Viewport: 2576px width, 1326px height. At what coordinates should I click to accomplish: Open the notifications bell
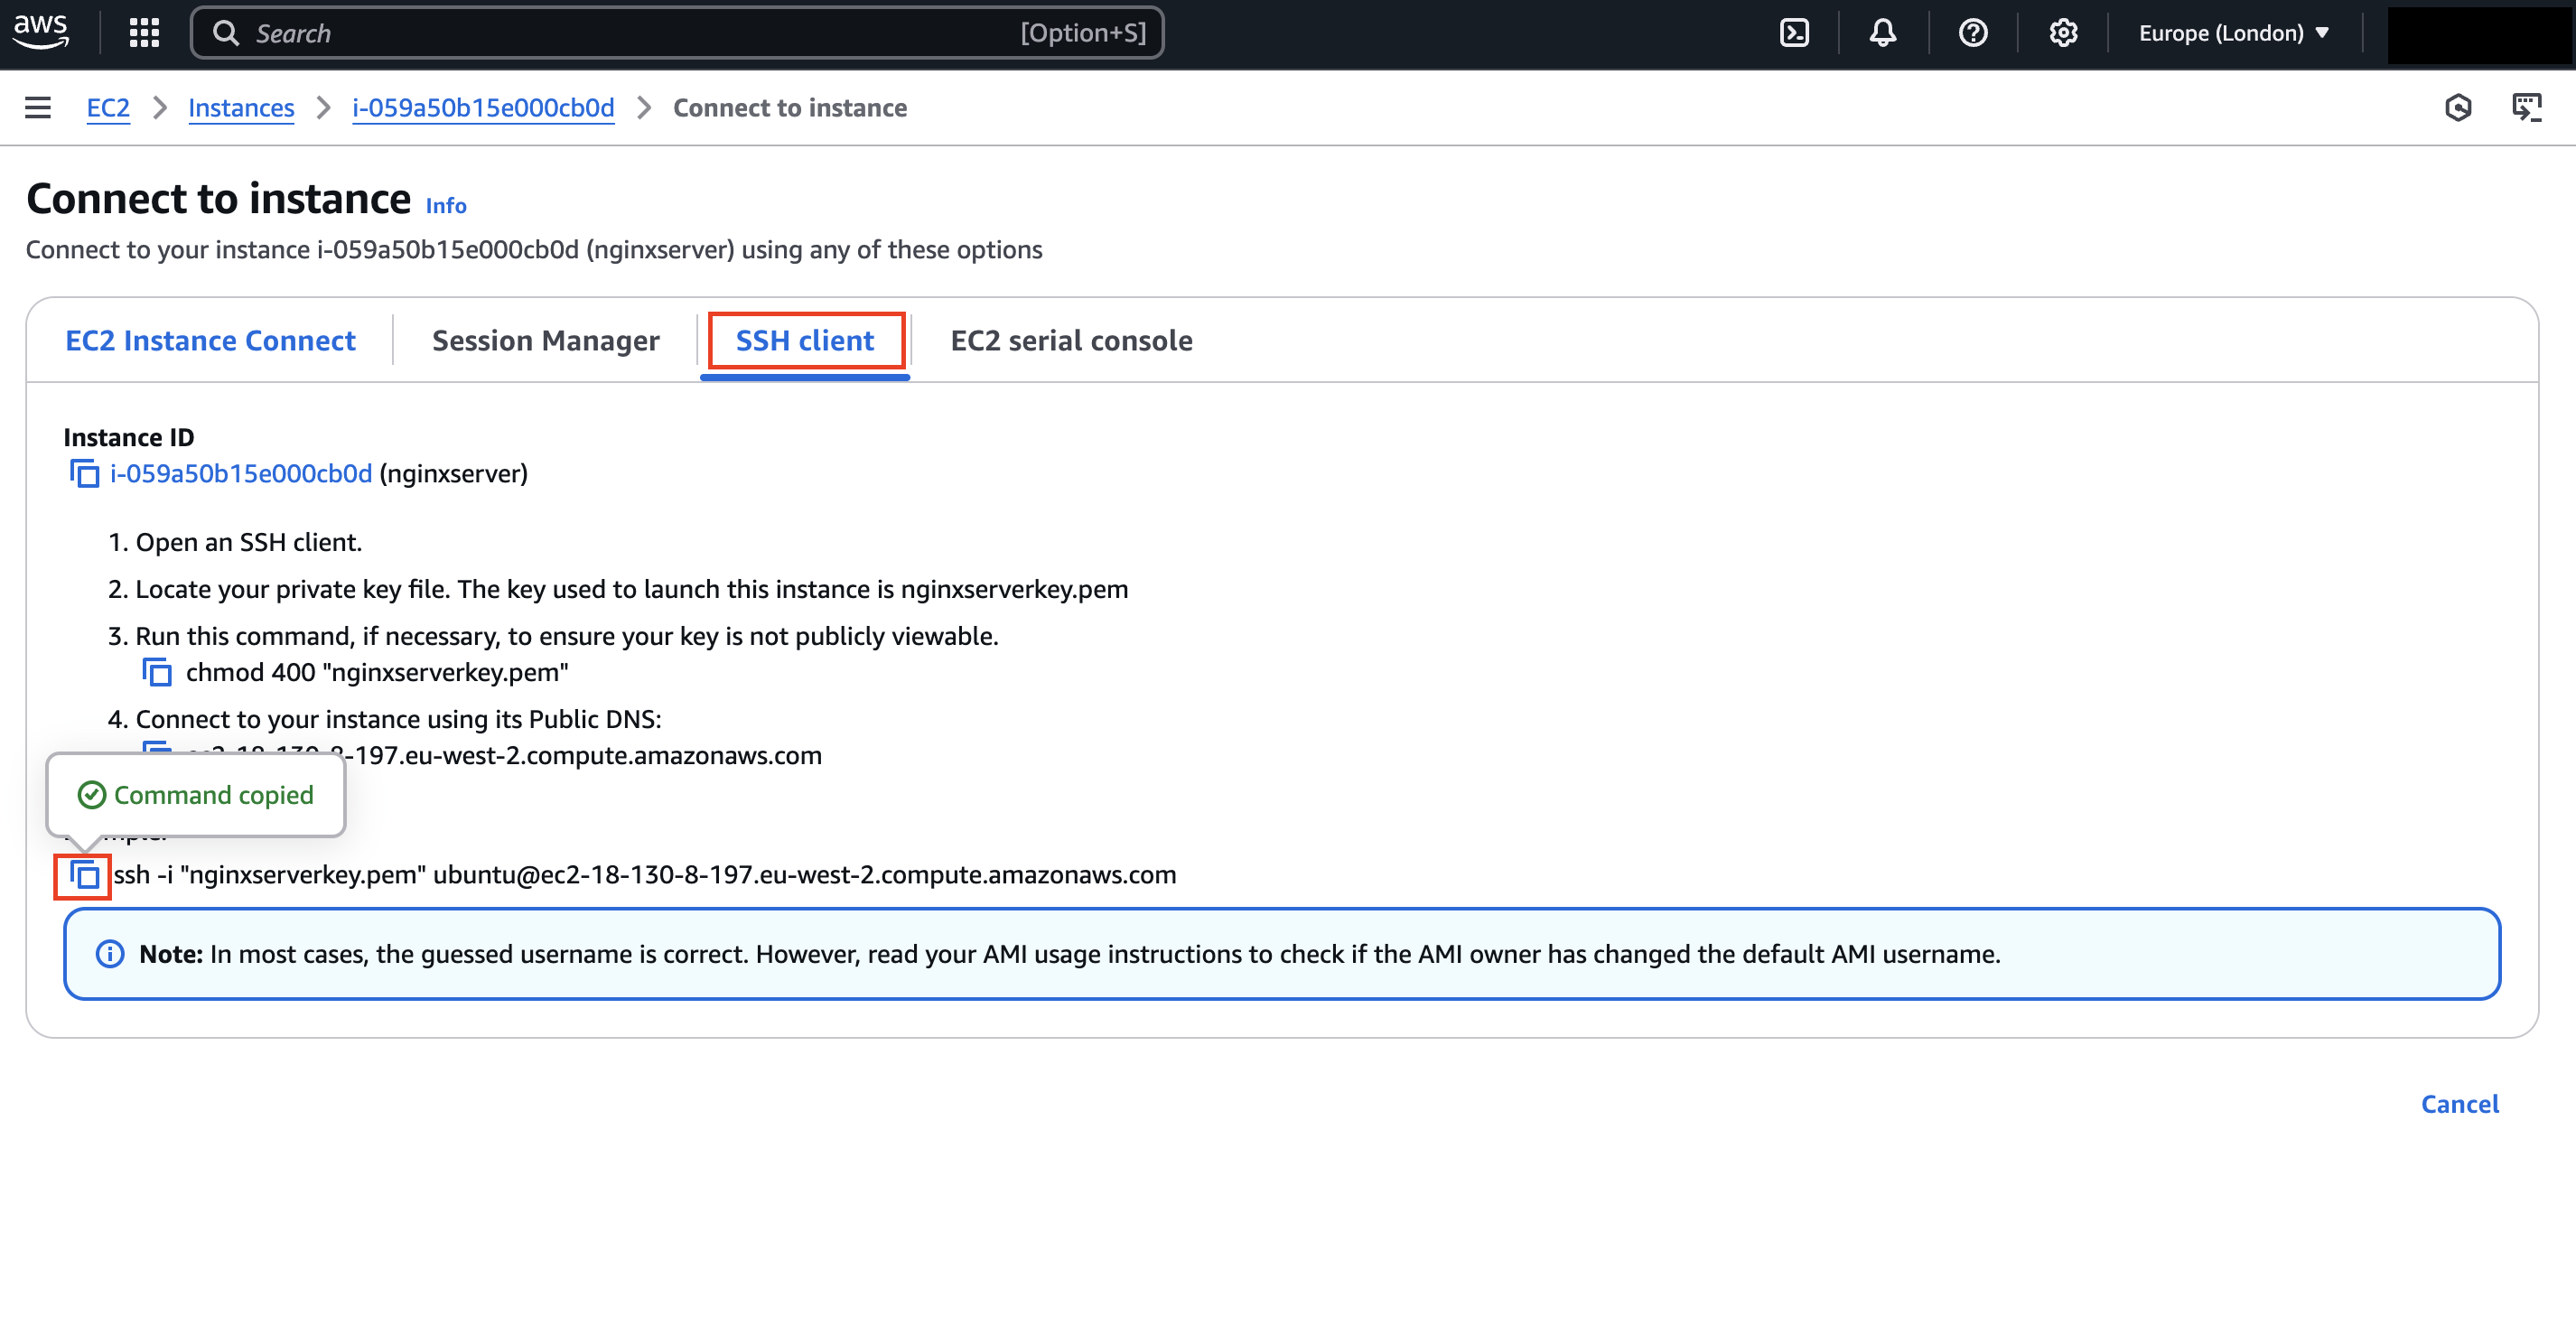coord(1883,33)
